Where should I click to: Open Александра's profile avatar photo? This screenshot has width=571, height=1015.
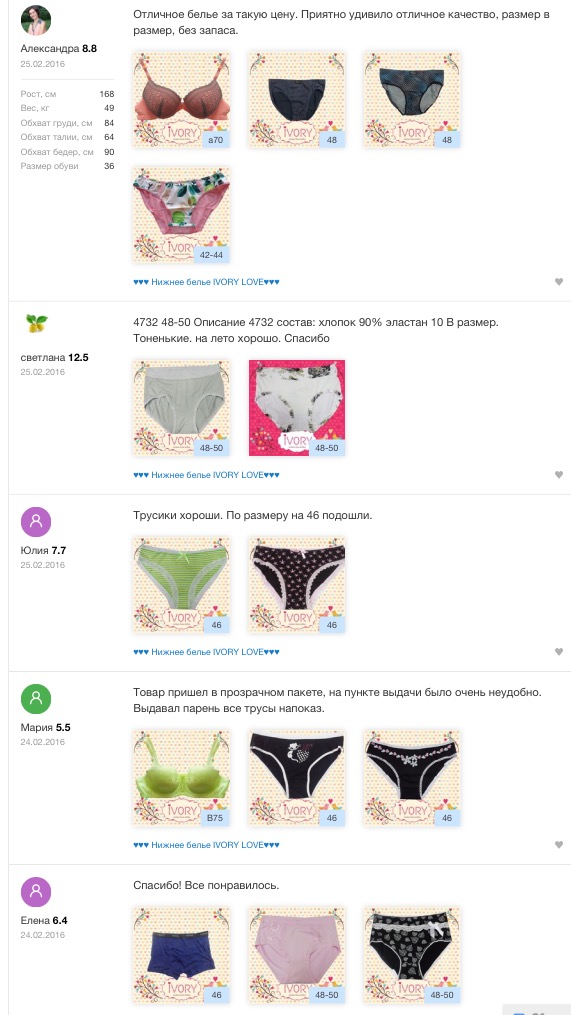coord(36,20)
